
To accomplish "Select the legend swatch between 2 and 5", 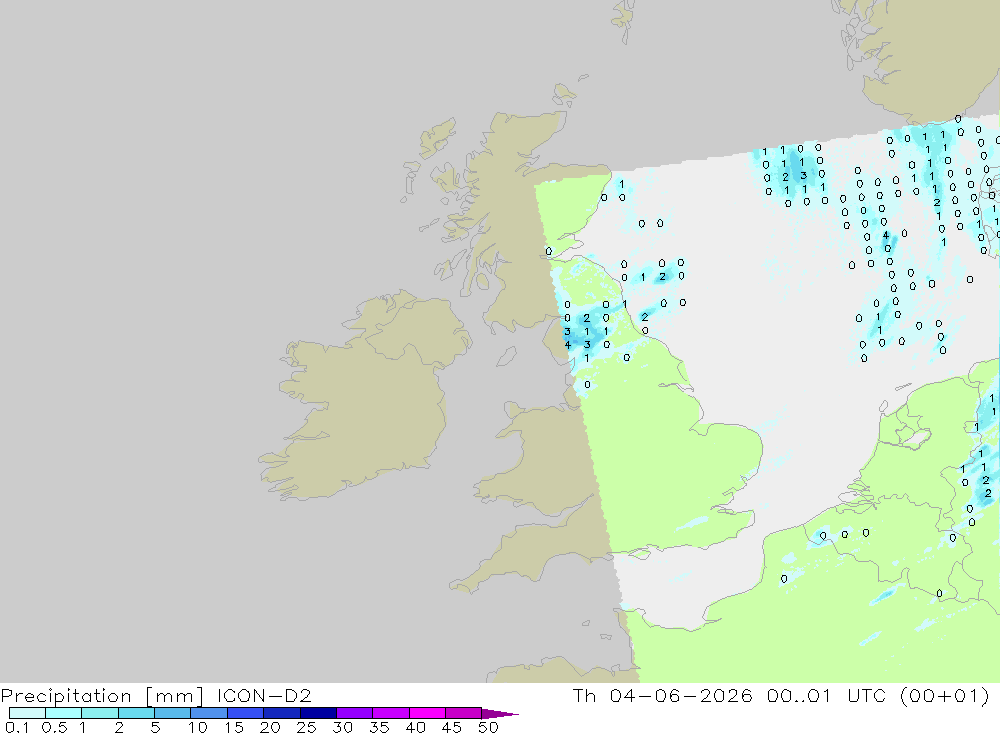I will tap(136, 713).
